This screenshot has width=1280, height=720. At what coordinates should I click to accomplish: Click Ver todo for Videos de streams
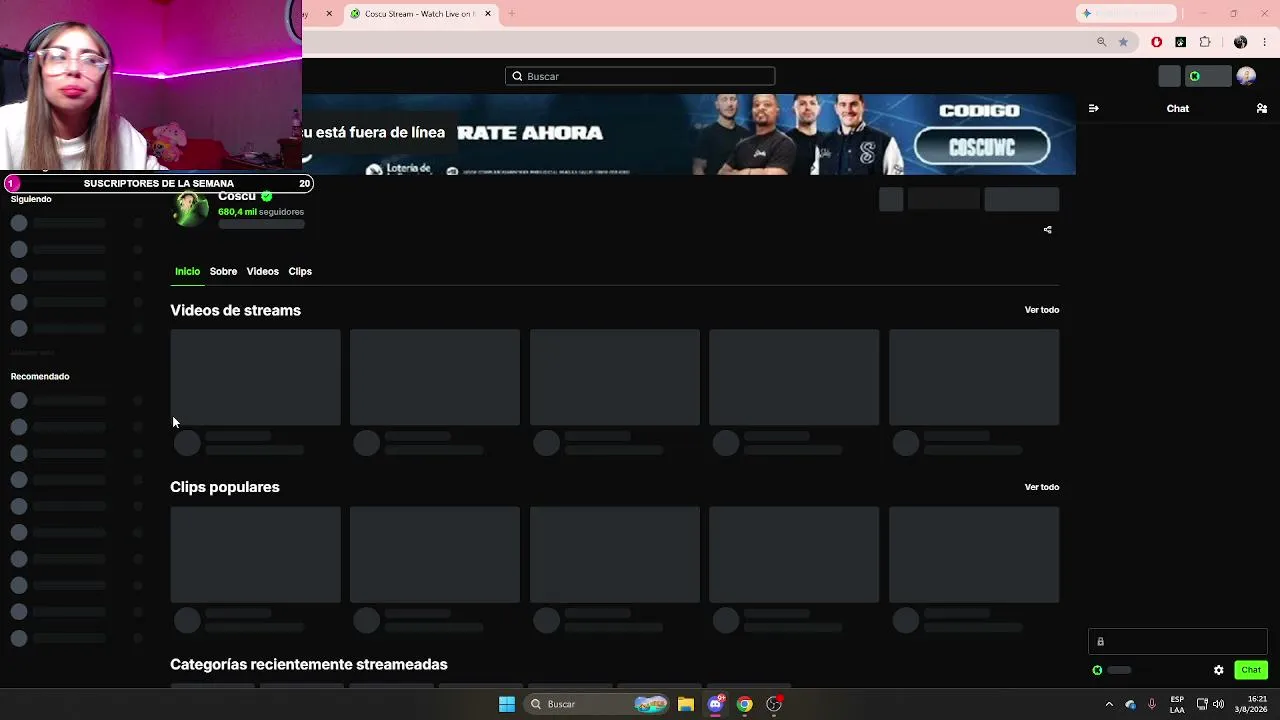pos(1041,310)
